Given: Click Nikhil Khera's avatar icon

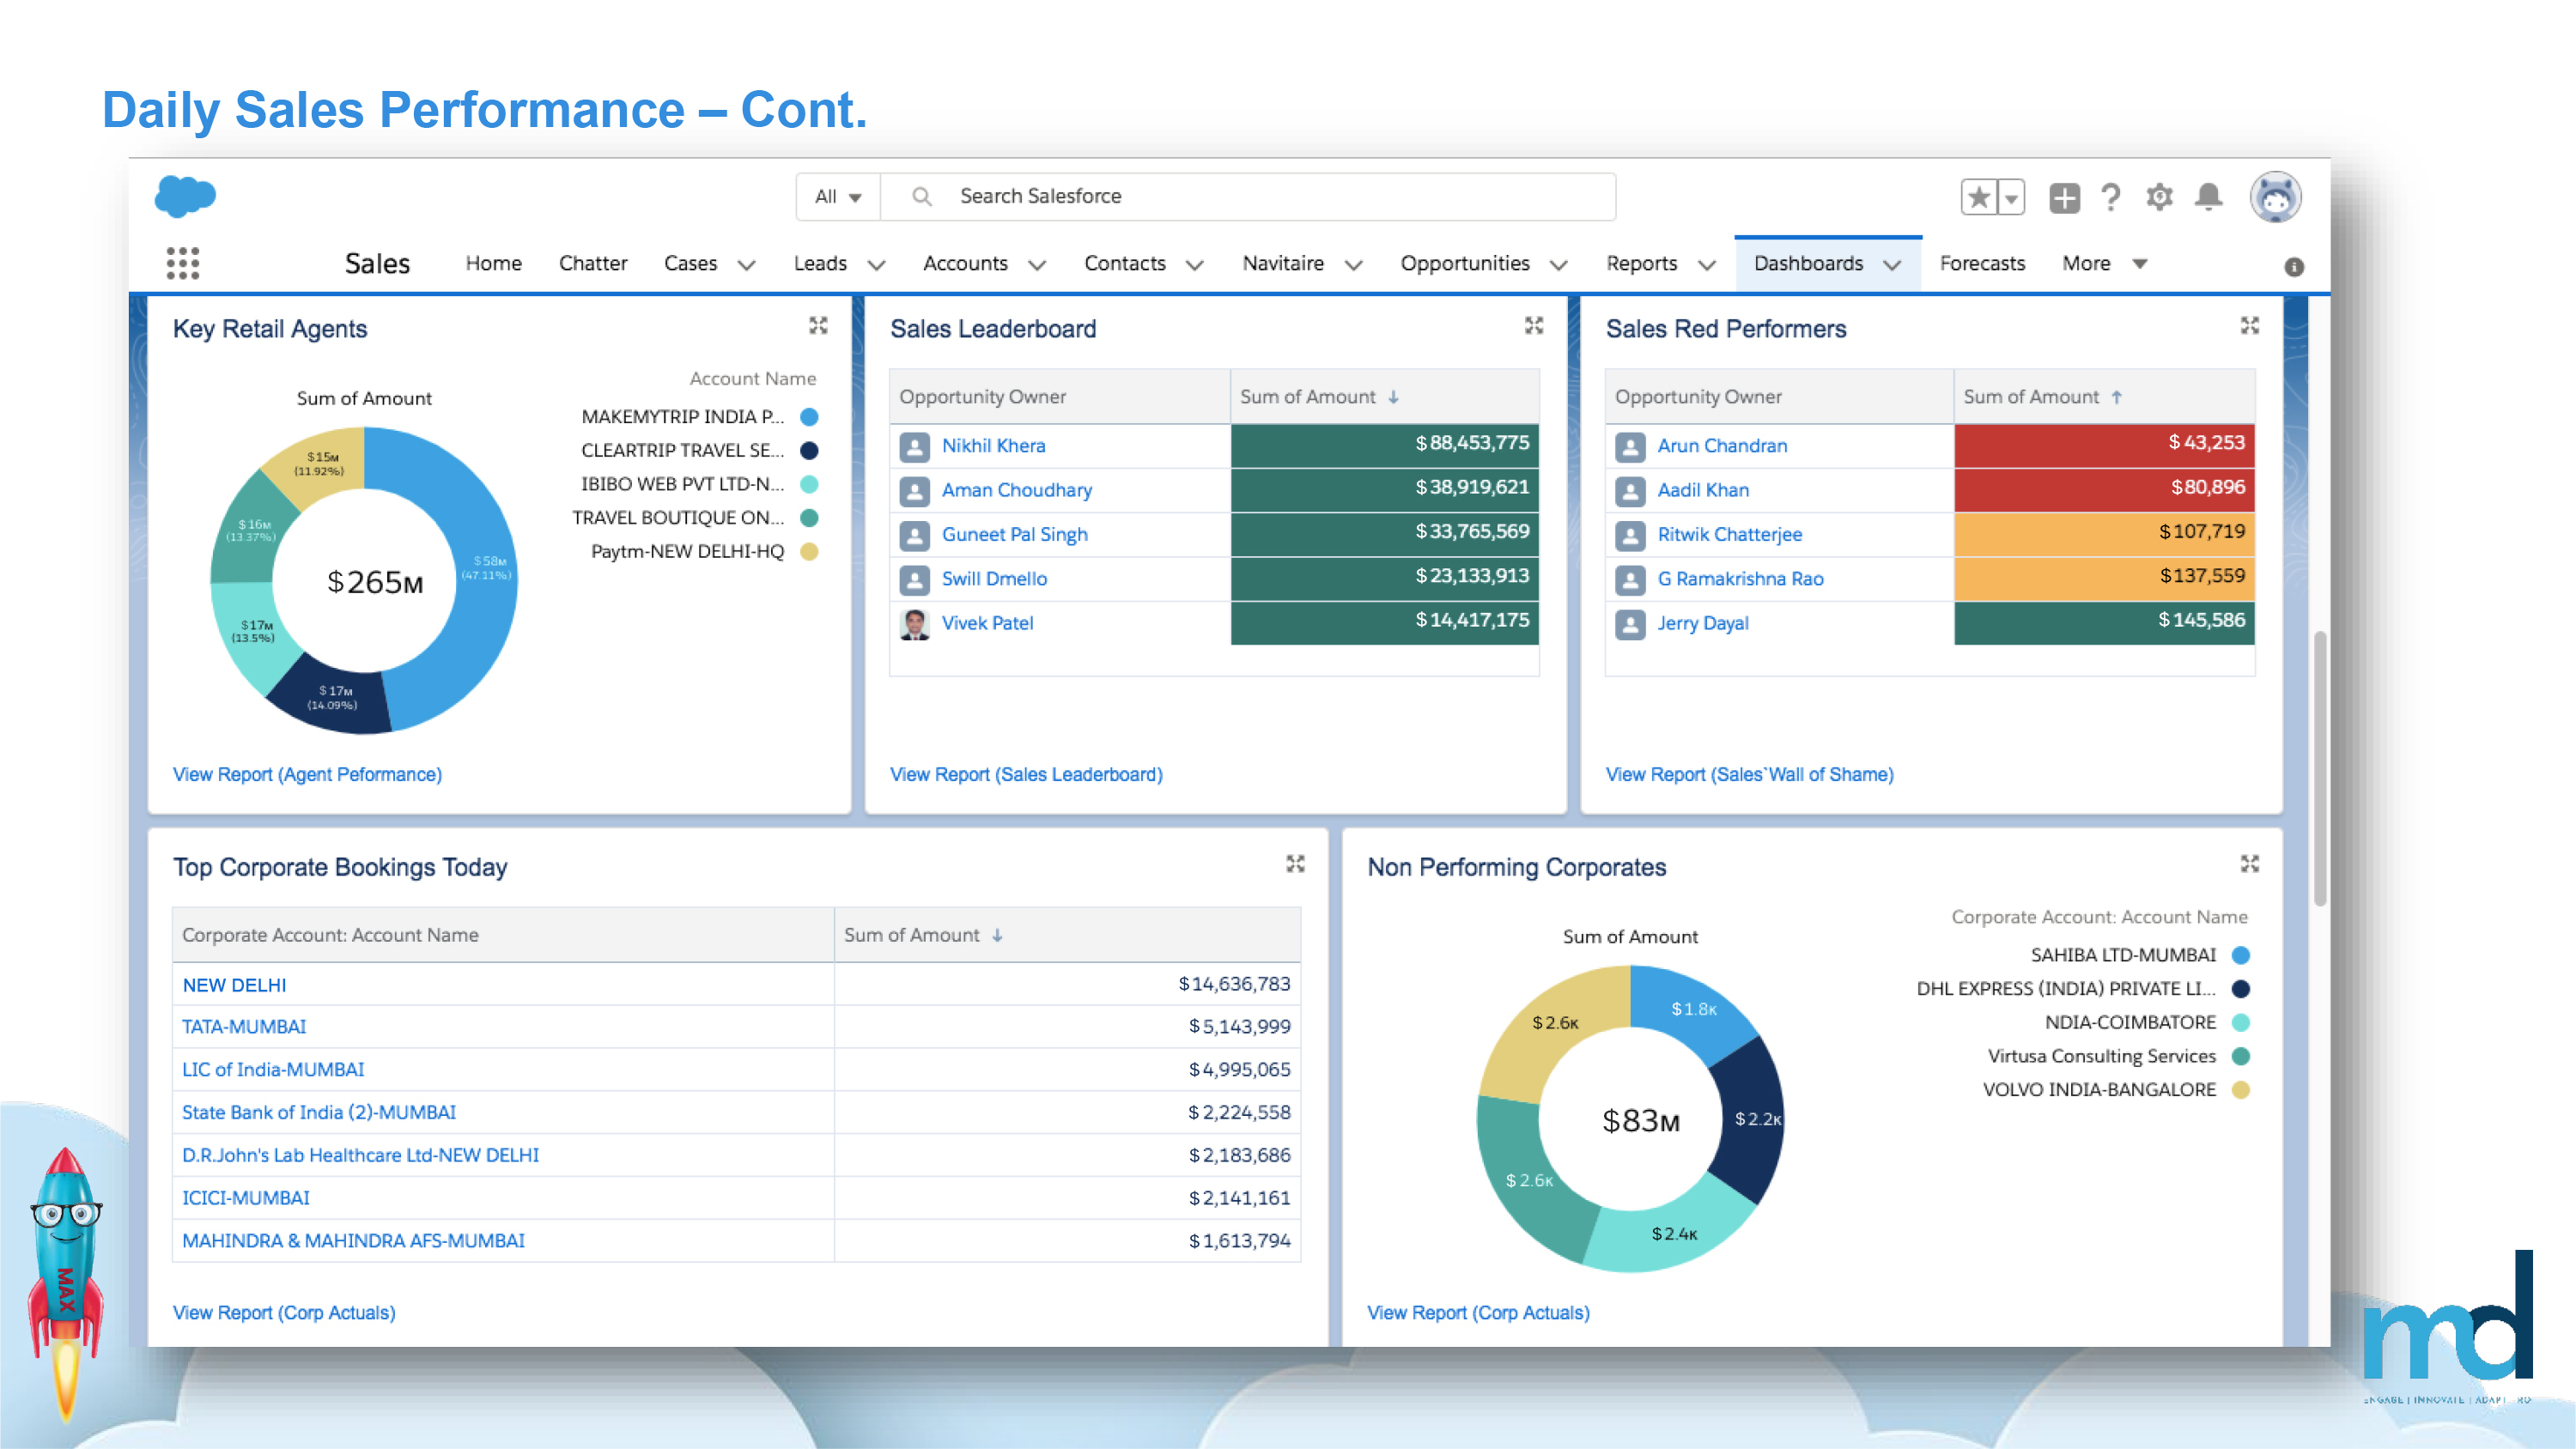Looking at the screenshot, I should click(914, 446).
